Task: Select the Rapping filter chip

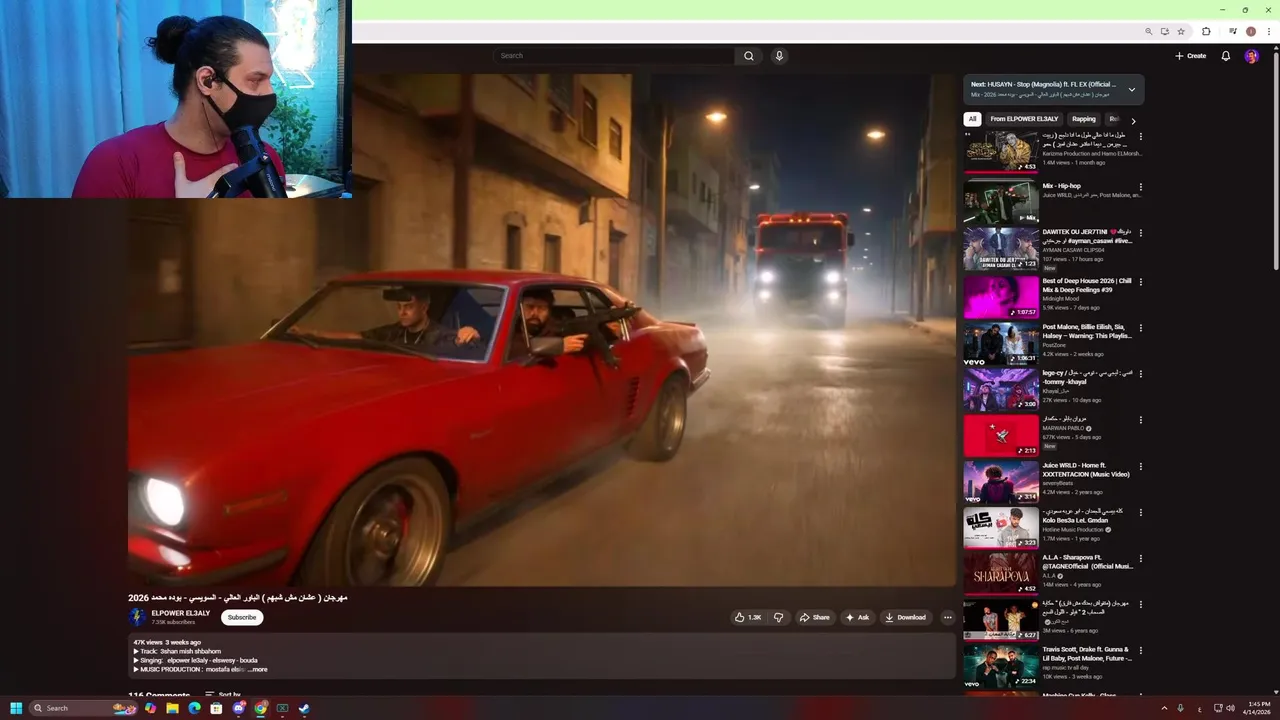Action: pos(1084,119)
